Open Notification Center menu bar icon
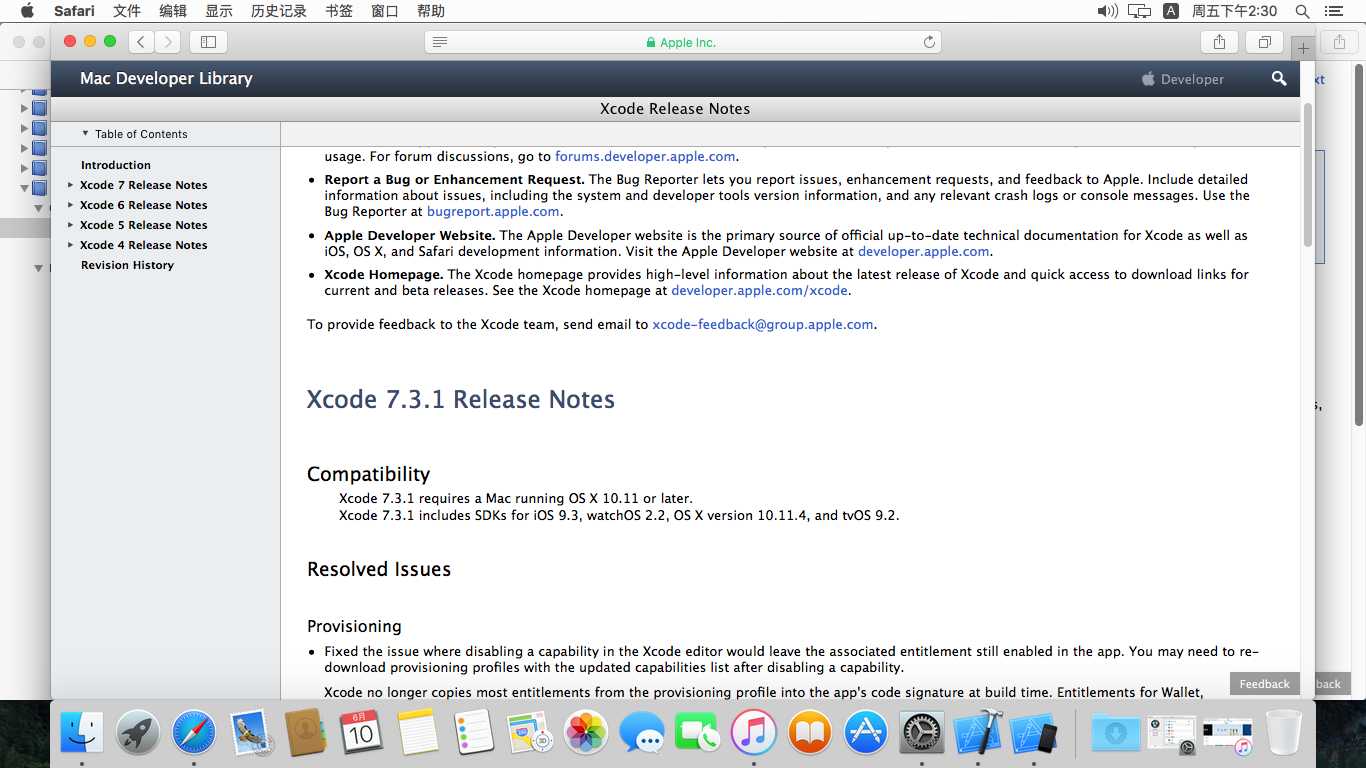This screenshot has height=768, width=1366. tap(1334, 11)
